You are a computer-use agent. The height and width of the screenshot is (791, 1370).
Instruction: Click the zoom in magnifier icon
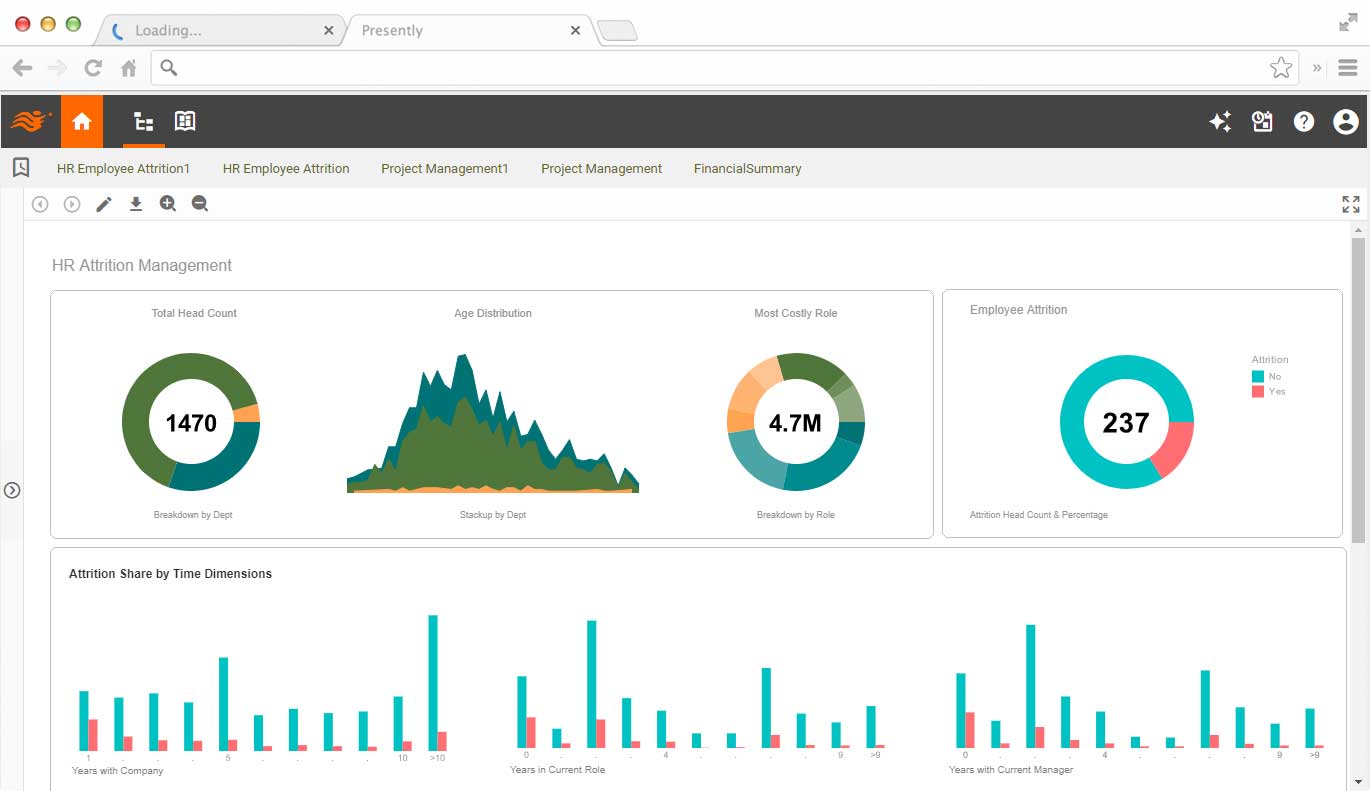tap(168, 204)
